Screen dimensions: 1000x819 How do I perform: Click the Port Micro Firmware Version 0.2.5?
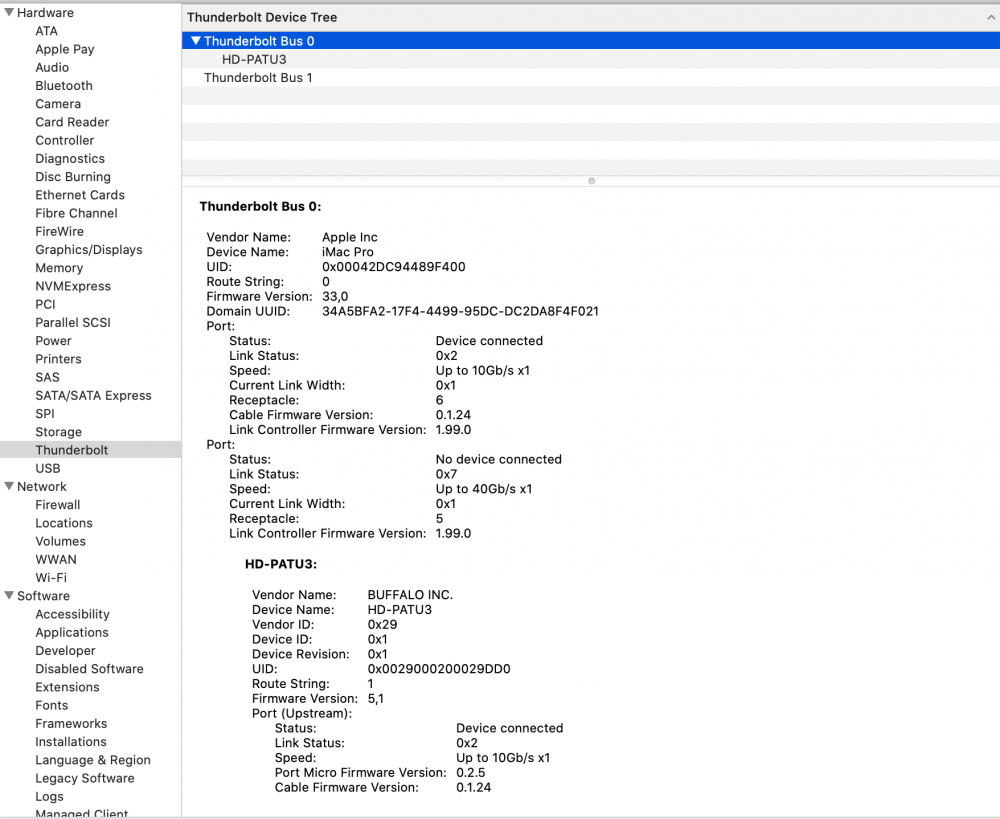point(471,772)
